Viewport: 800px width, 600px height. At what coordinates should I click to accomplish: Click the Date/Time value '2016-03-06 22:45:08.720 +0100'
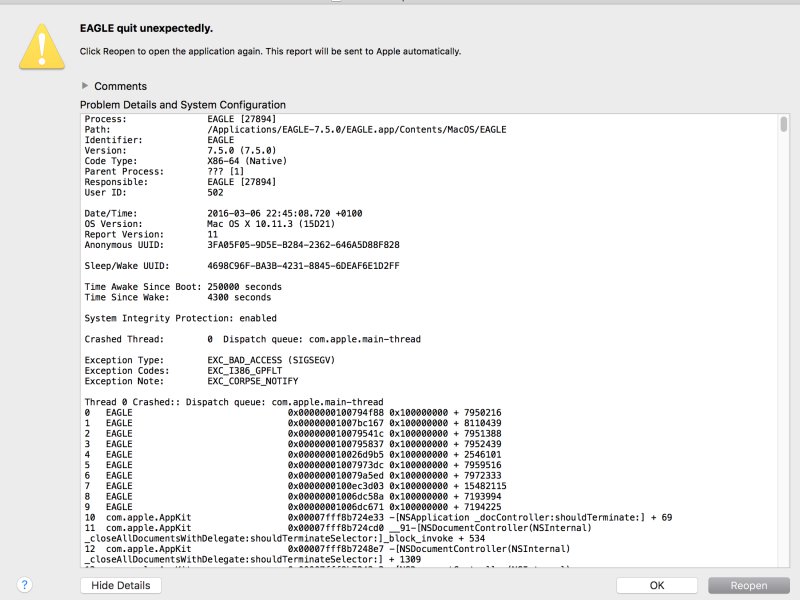click(285, 213)
